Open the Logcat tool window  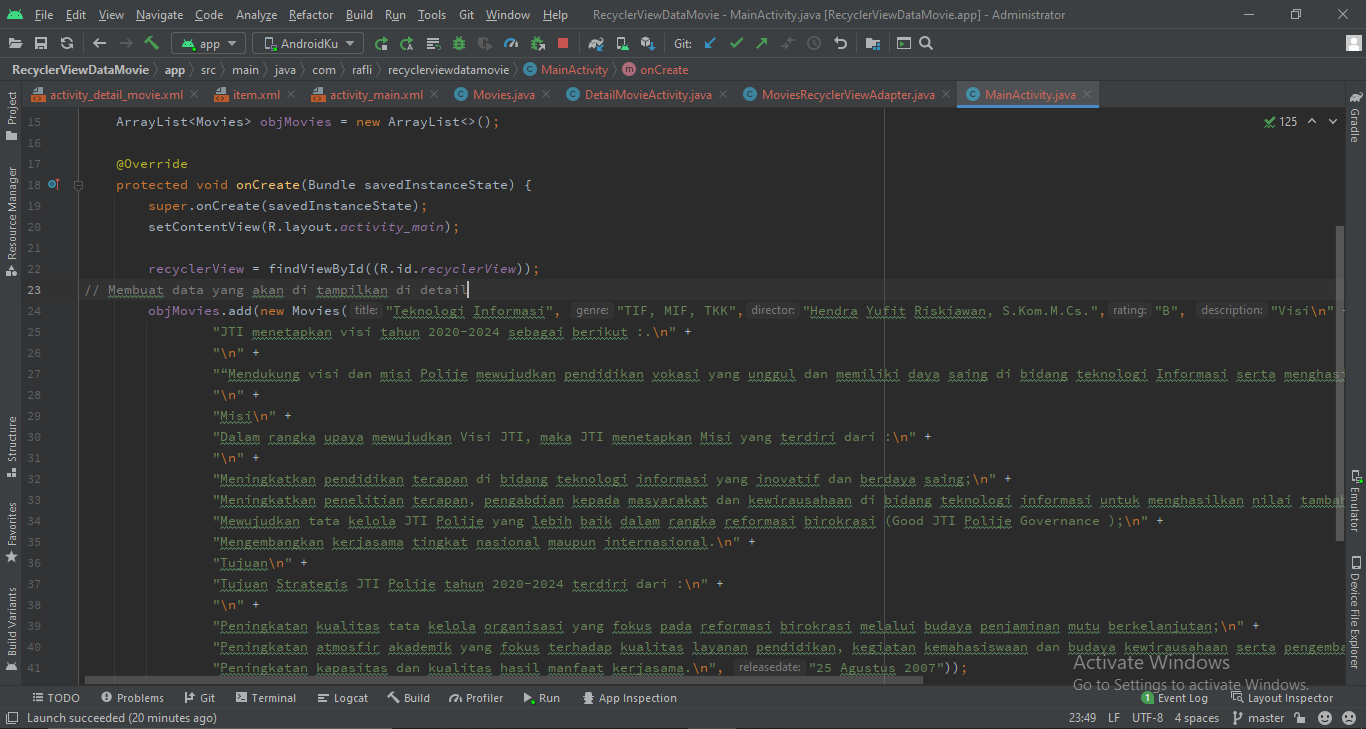tap(342, 698)
